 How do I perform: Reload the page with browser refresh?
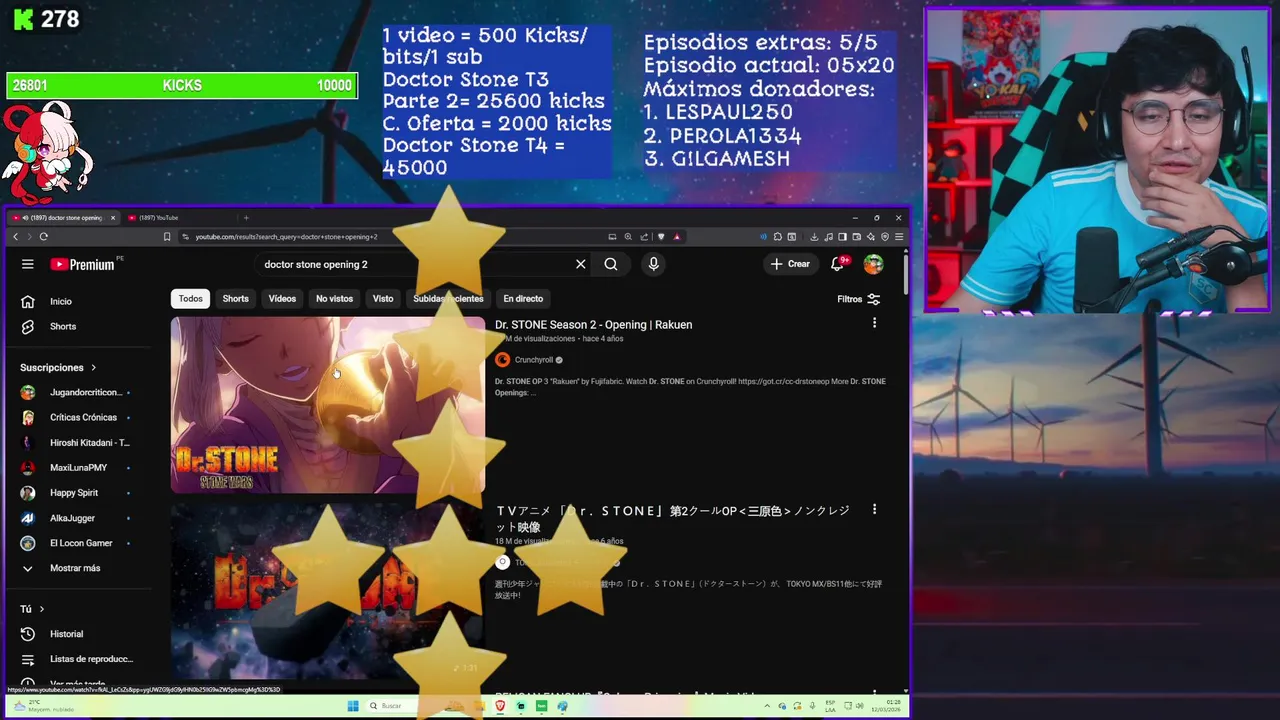click(x=43, y=236)
